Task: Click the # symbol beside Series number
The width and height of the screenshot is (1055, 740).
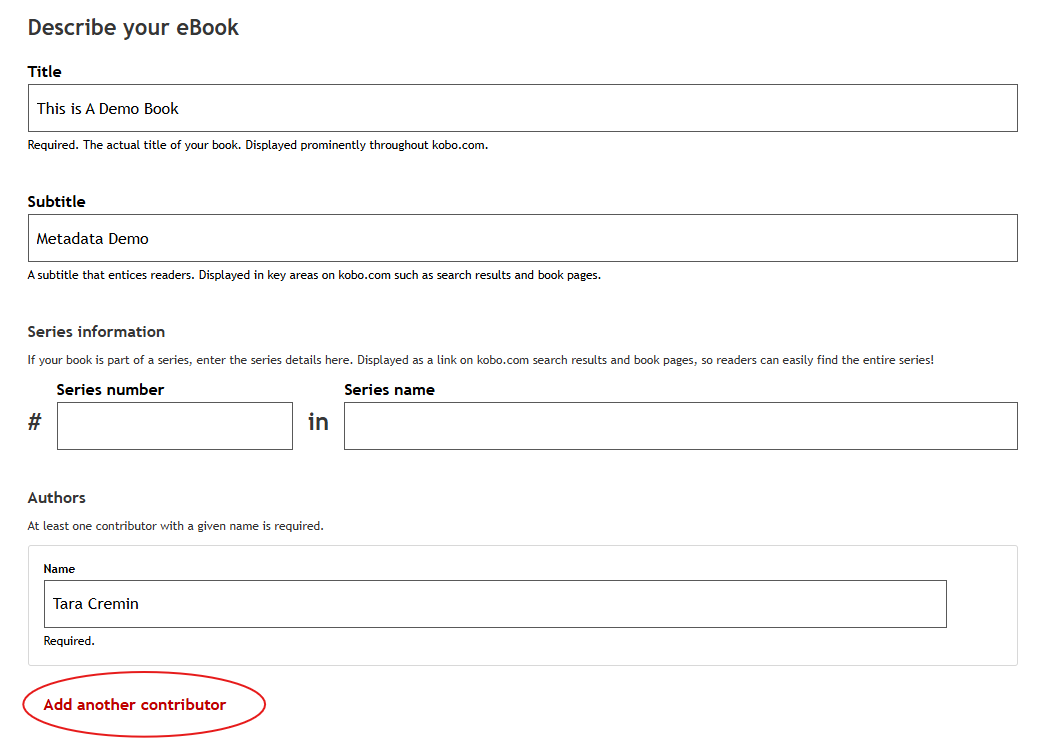Action: [35, 423]
